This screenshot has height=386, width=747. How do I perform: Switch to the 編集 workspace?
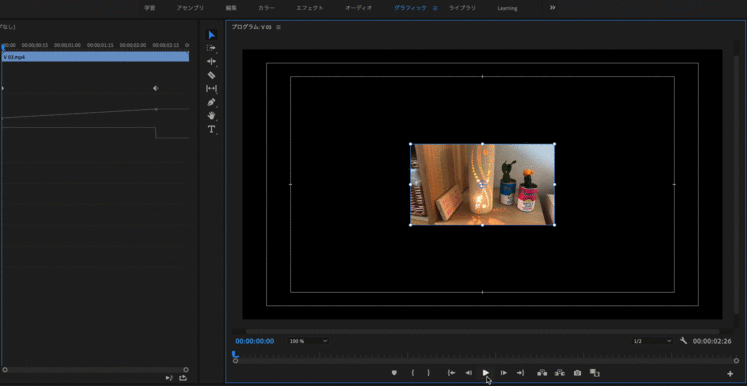pyautogui.click(x=231, y=8)
